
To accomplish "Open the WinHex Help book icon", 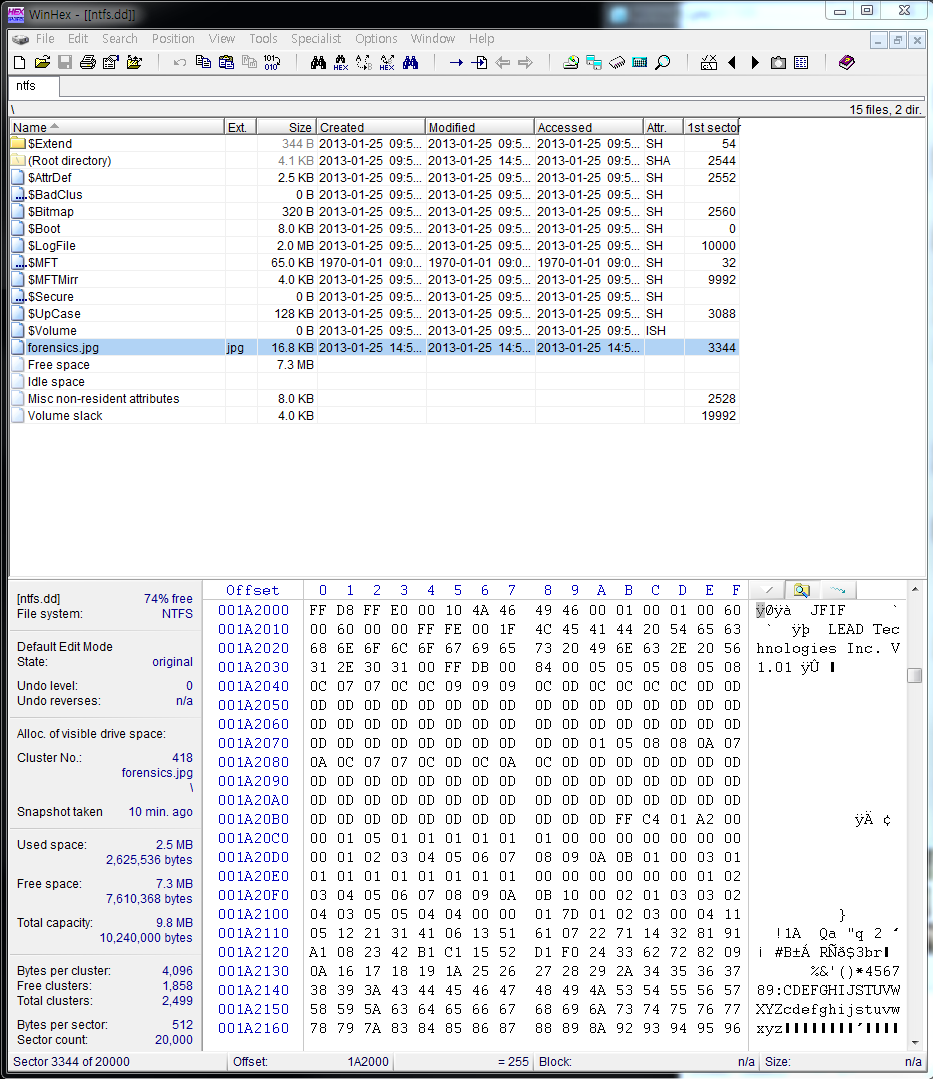I will 846,62.
